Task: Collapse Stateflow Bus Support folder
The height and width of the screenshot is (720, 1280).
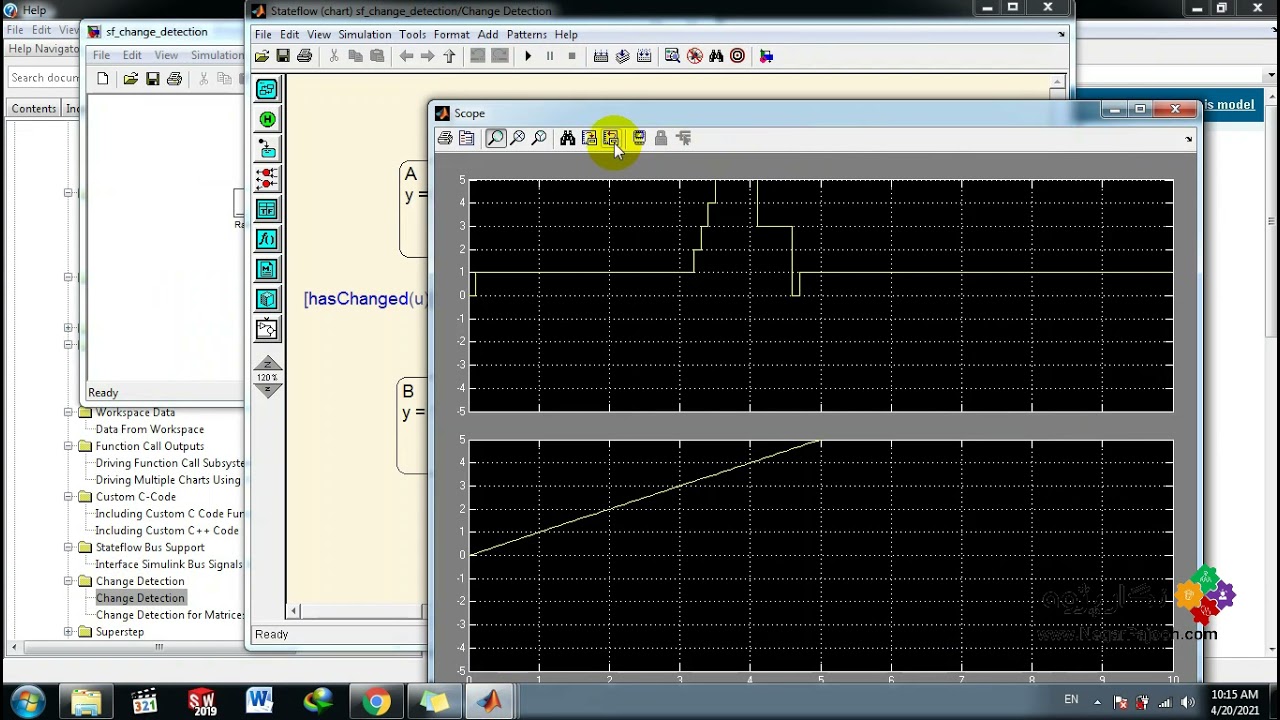Action: tap(68, 547)
